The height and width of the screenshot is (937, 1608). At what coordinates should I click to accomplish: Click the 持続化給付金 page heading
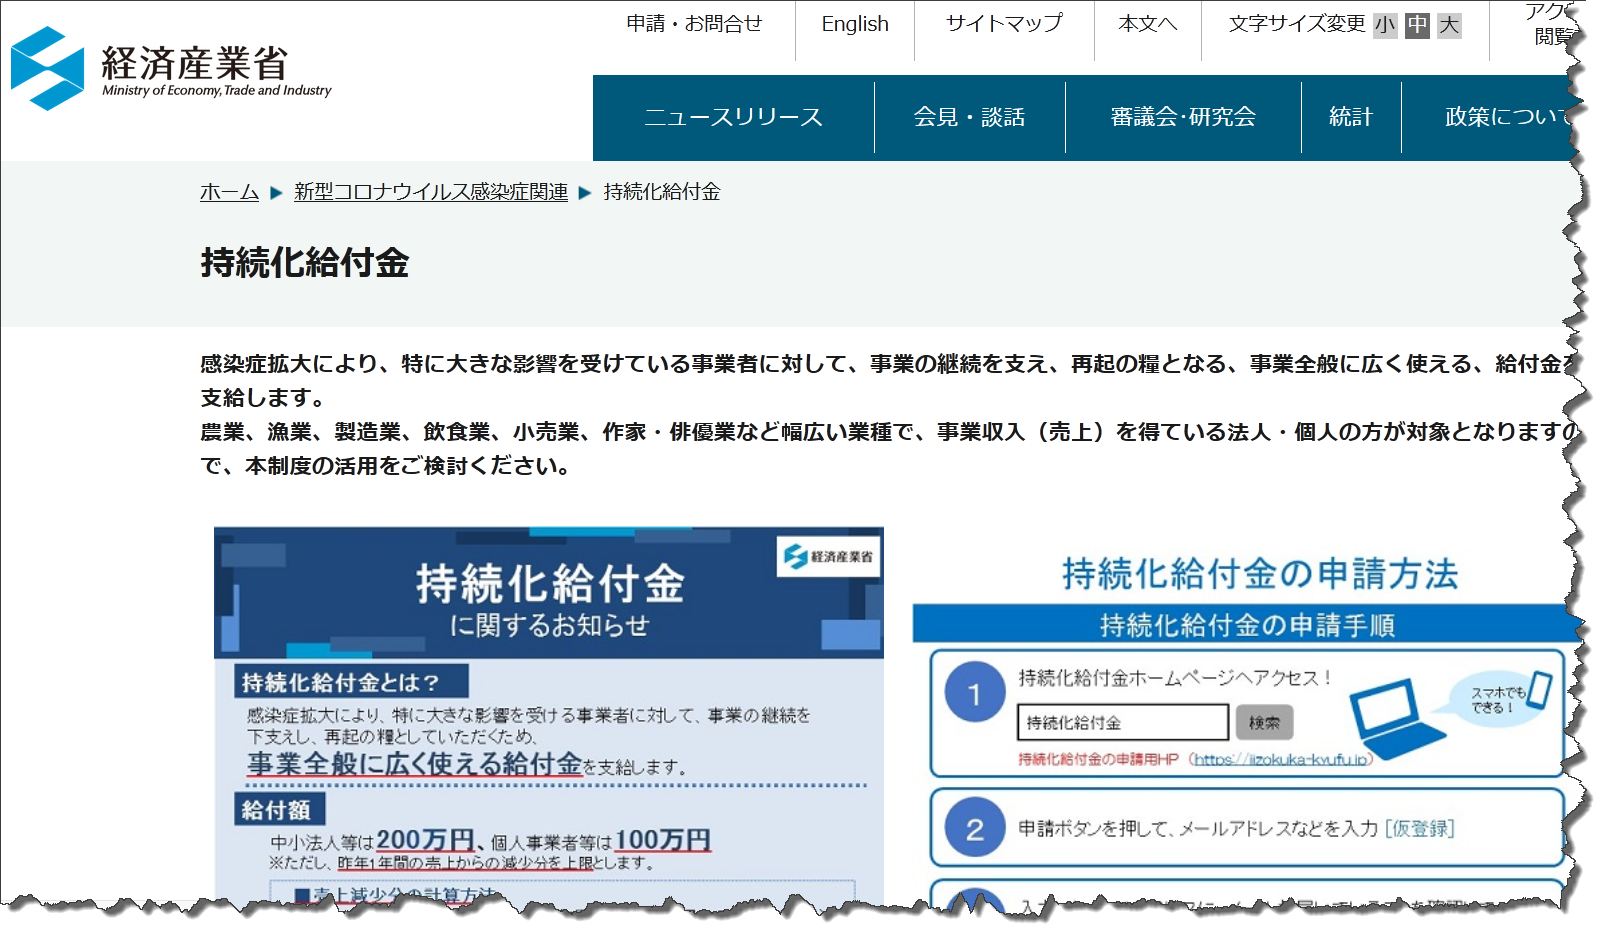click(305, 263)
